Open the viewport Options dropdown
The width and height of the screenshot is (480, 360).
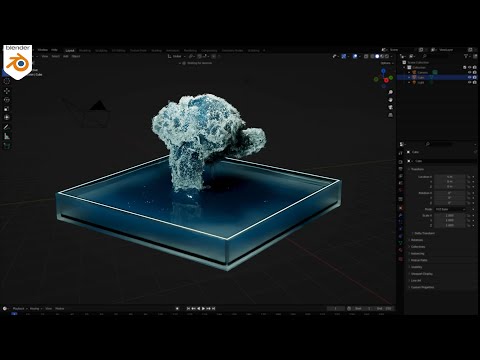click(x=387, y=63)
